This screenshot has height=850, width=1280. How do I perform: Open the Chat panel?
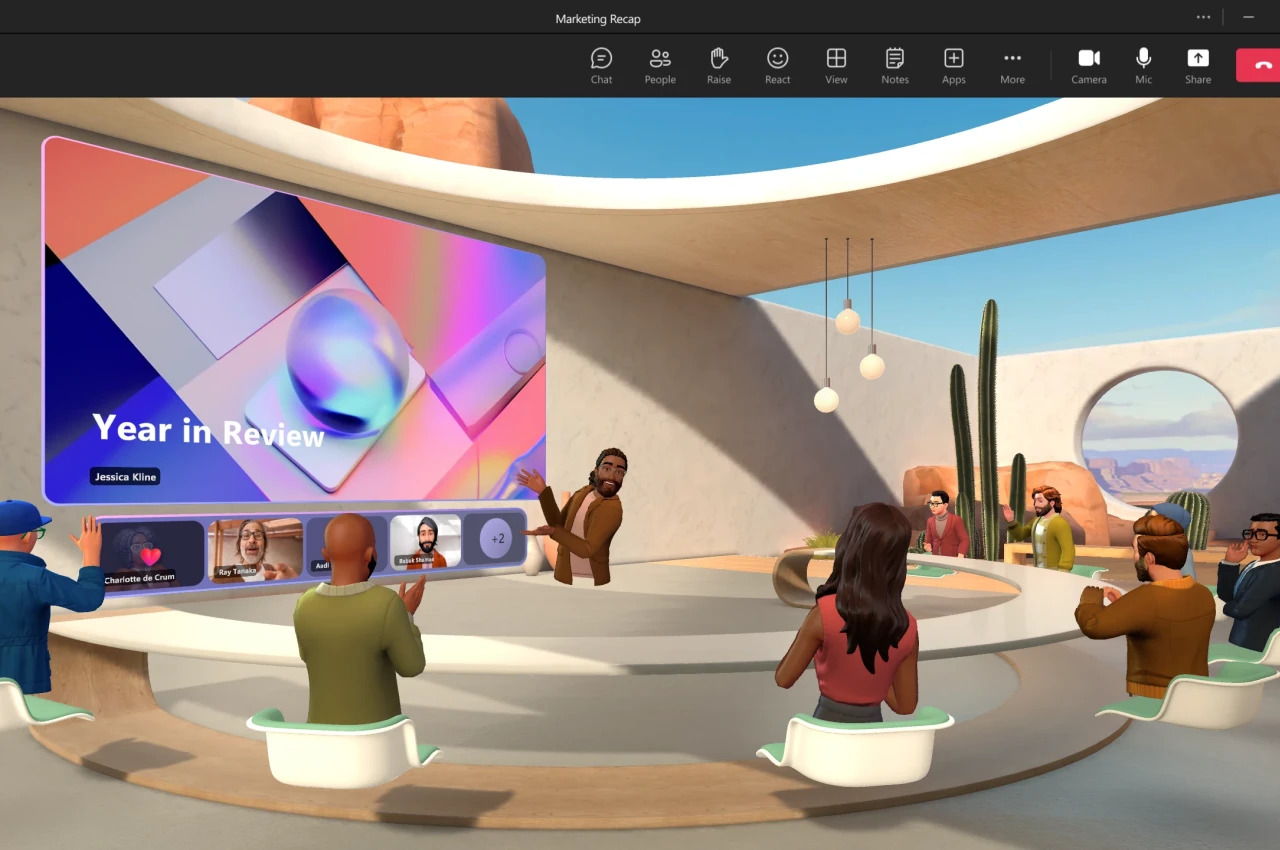pos(601,66)
